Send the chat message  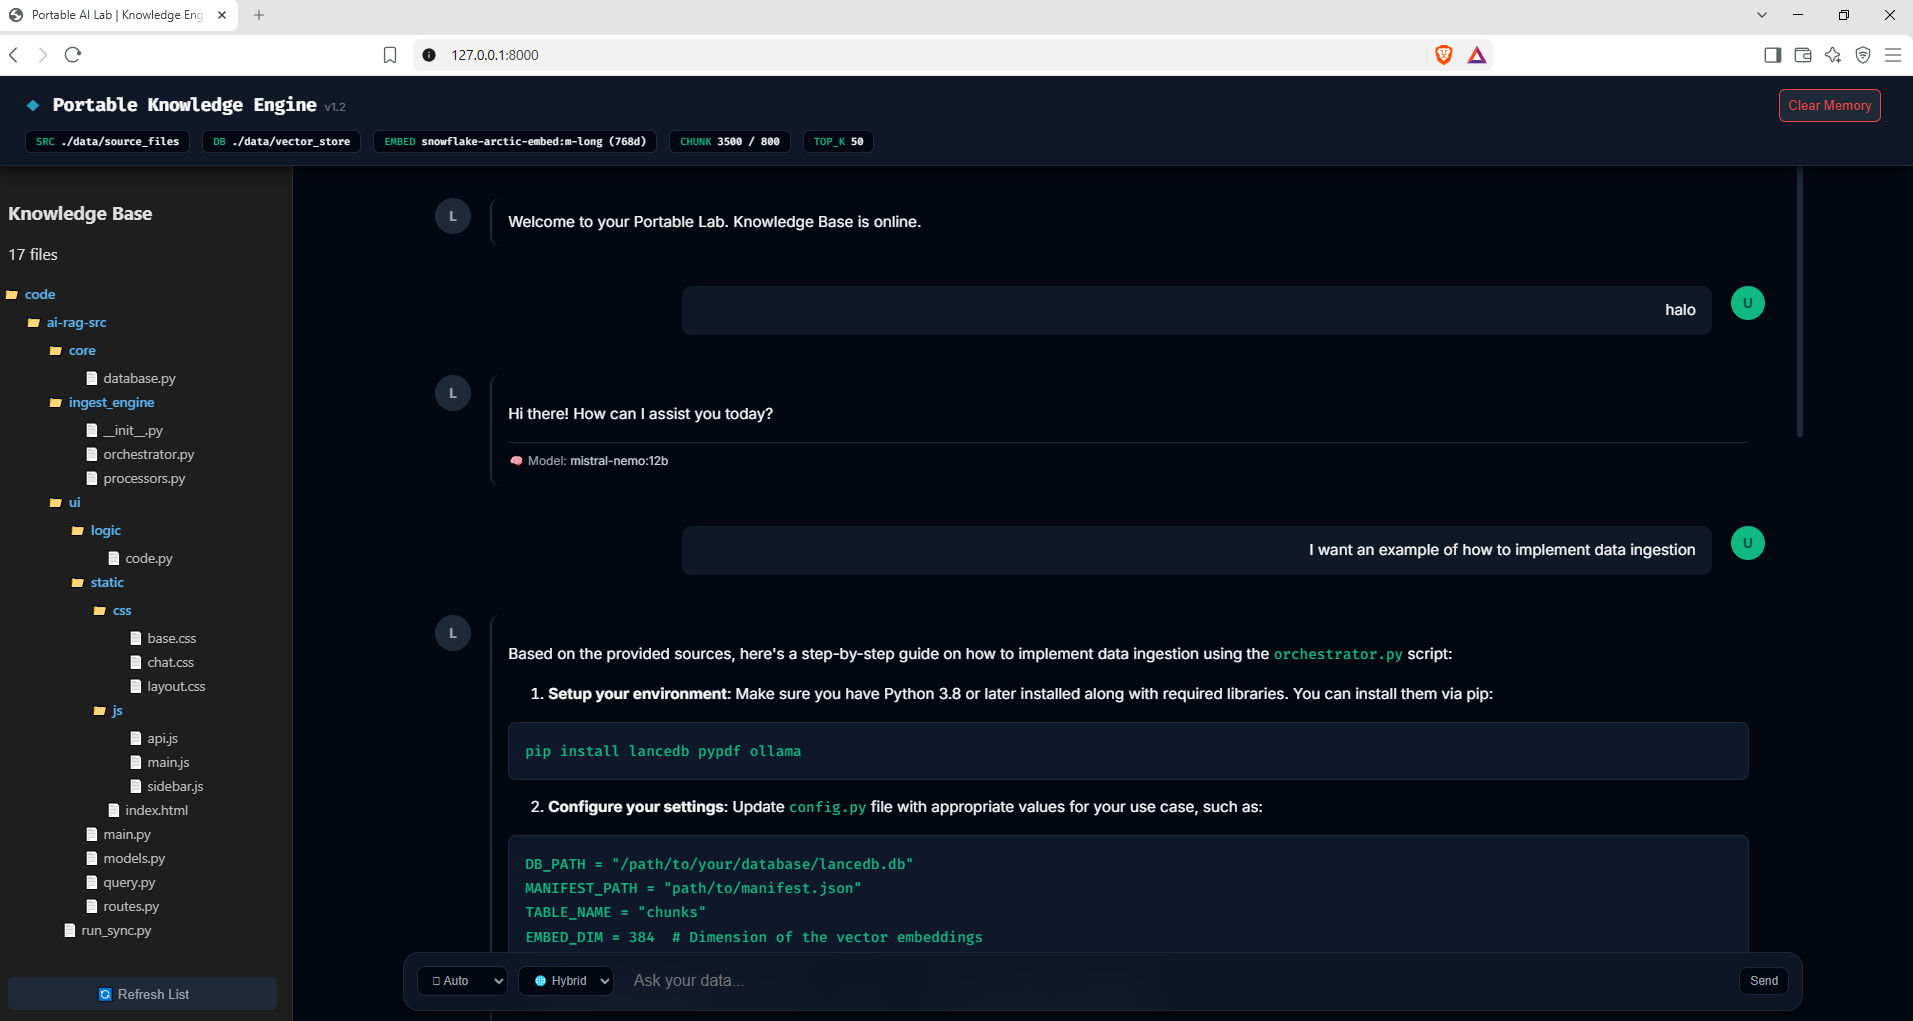click(1763, 981)
